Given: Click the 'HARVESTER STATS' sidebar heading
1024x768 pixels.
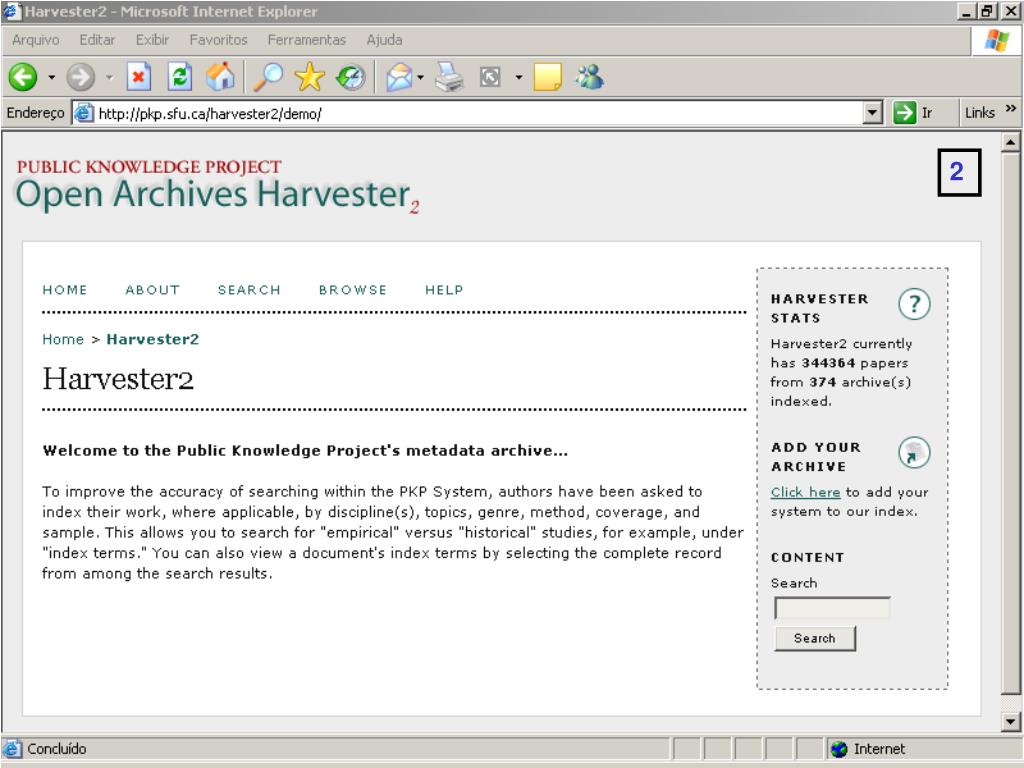Looking at the screenshot, I should 820,308.
